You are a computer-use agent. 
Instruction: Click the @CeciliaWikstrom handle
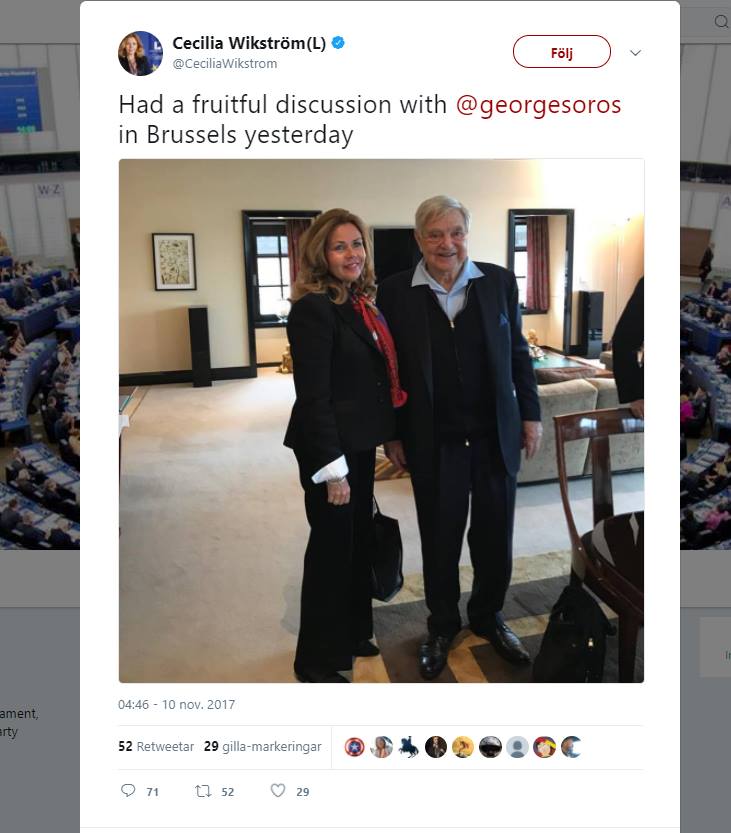[x=225, y=64]
